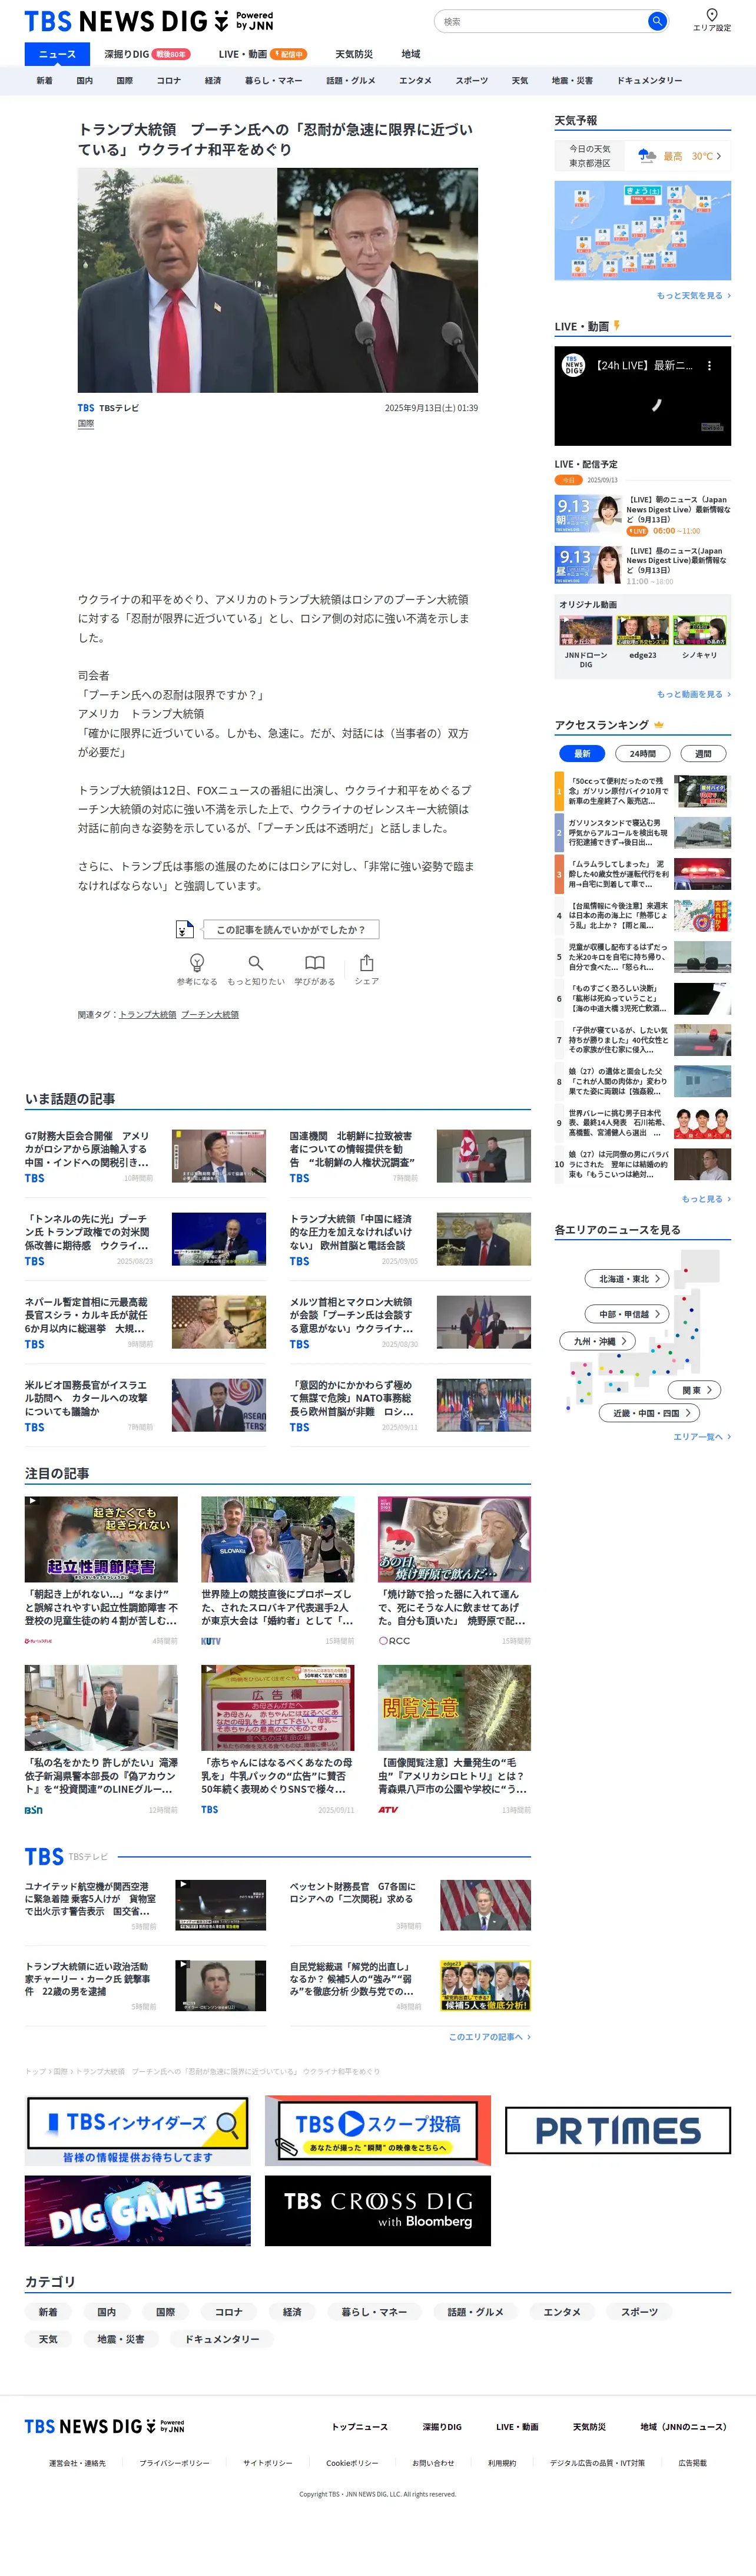Open the 深掘りDIG main tab
756x2576 pixels.
point(147,54)
